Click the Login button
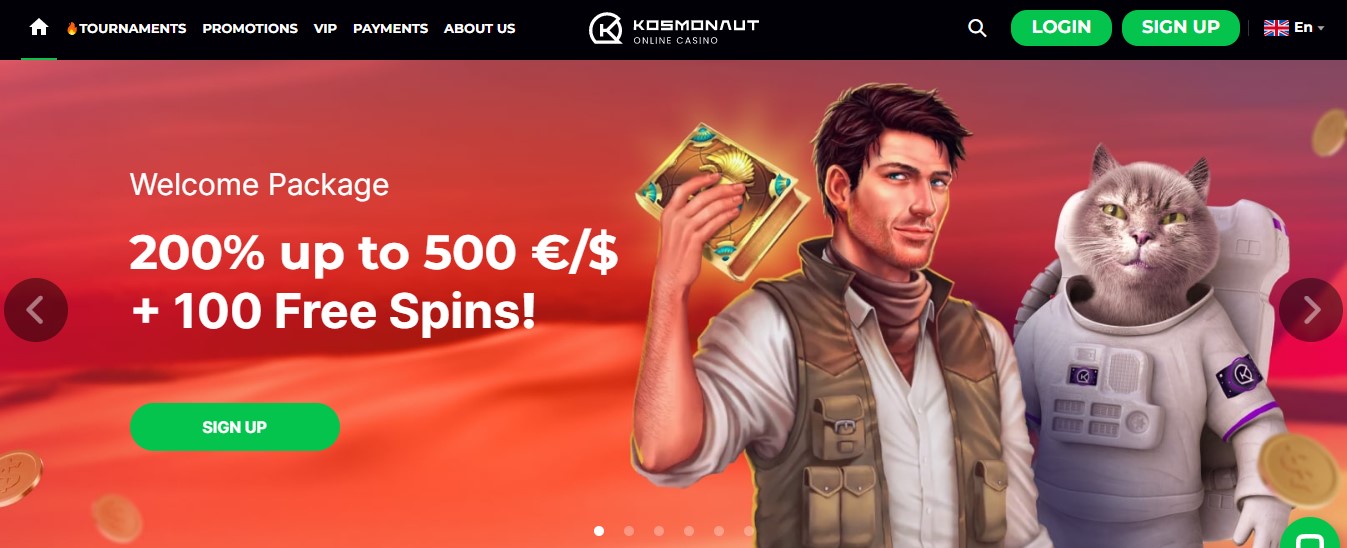 point(1061,27)
